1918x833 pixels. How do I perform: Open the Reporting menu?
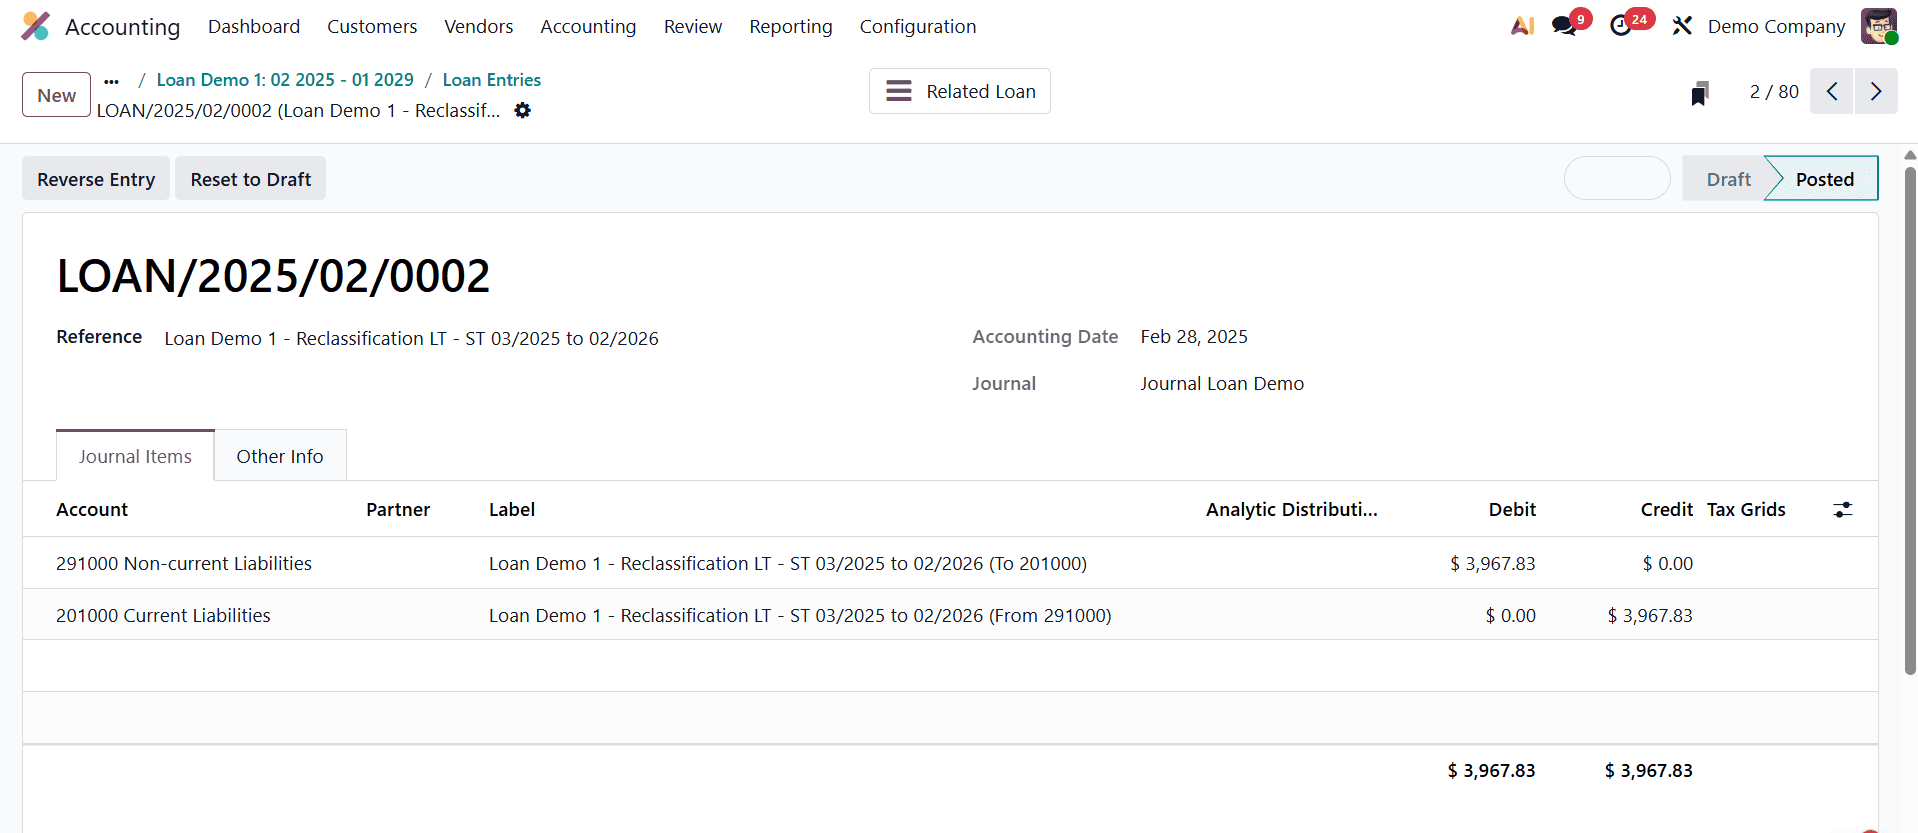[790, 27]
